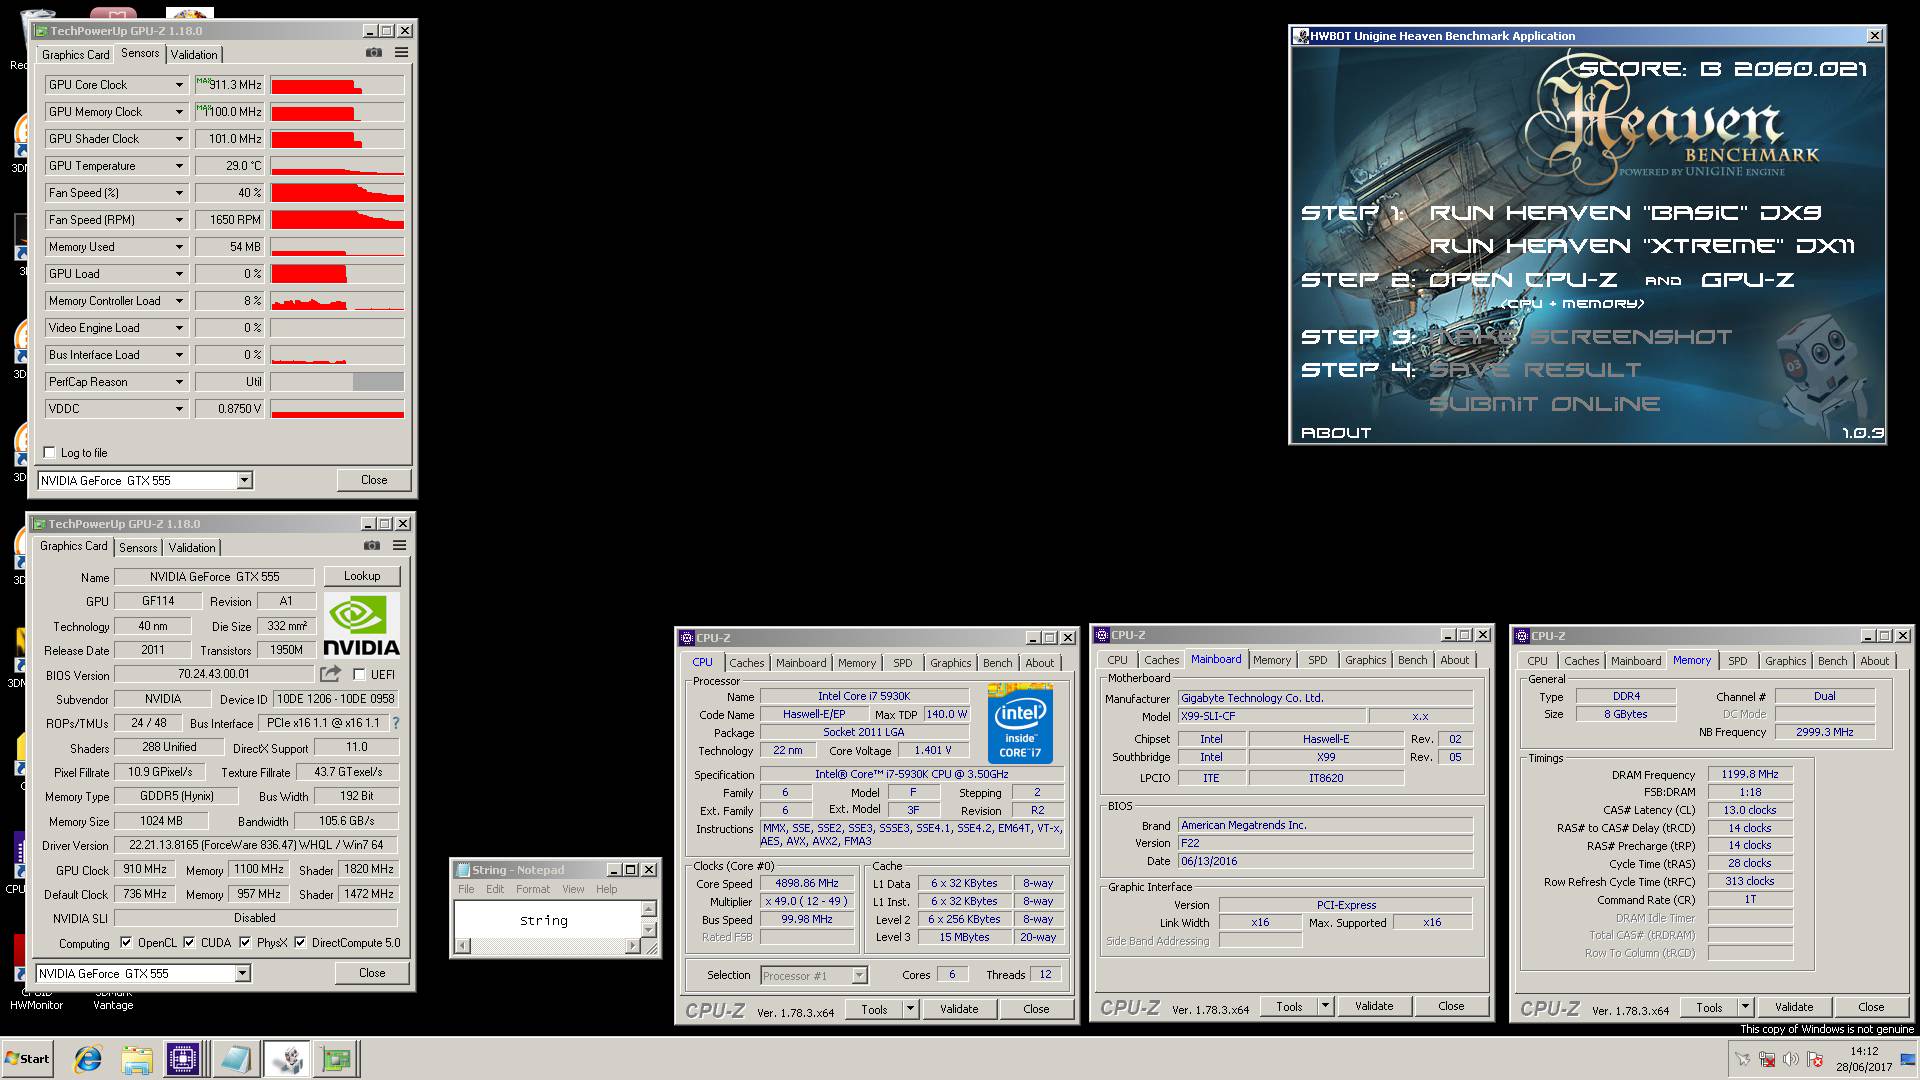Click the camera icon in GPU-Z Graphics Card window

click(x=371, y=546)
